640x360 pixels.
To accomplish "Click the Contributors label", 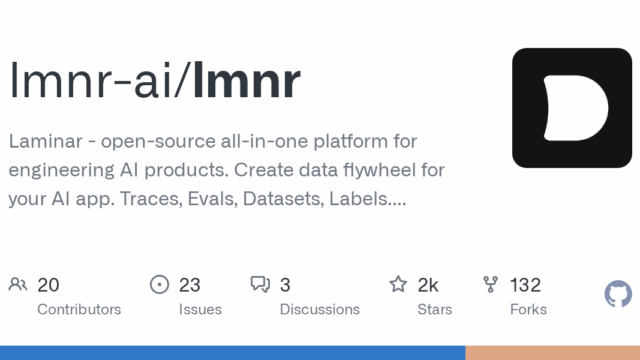I will pos(79,309).
